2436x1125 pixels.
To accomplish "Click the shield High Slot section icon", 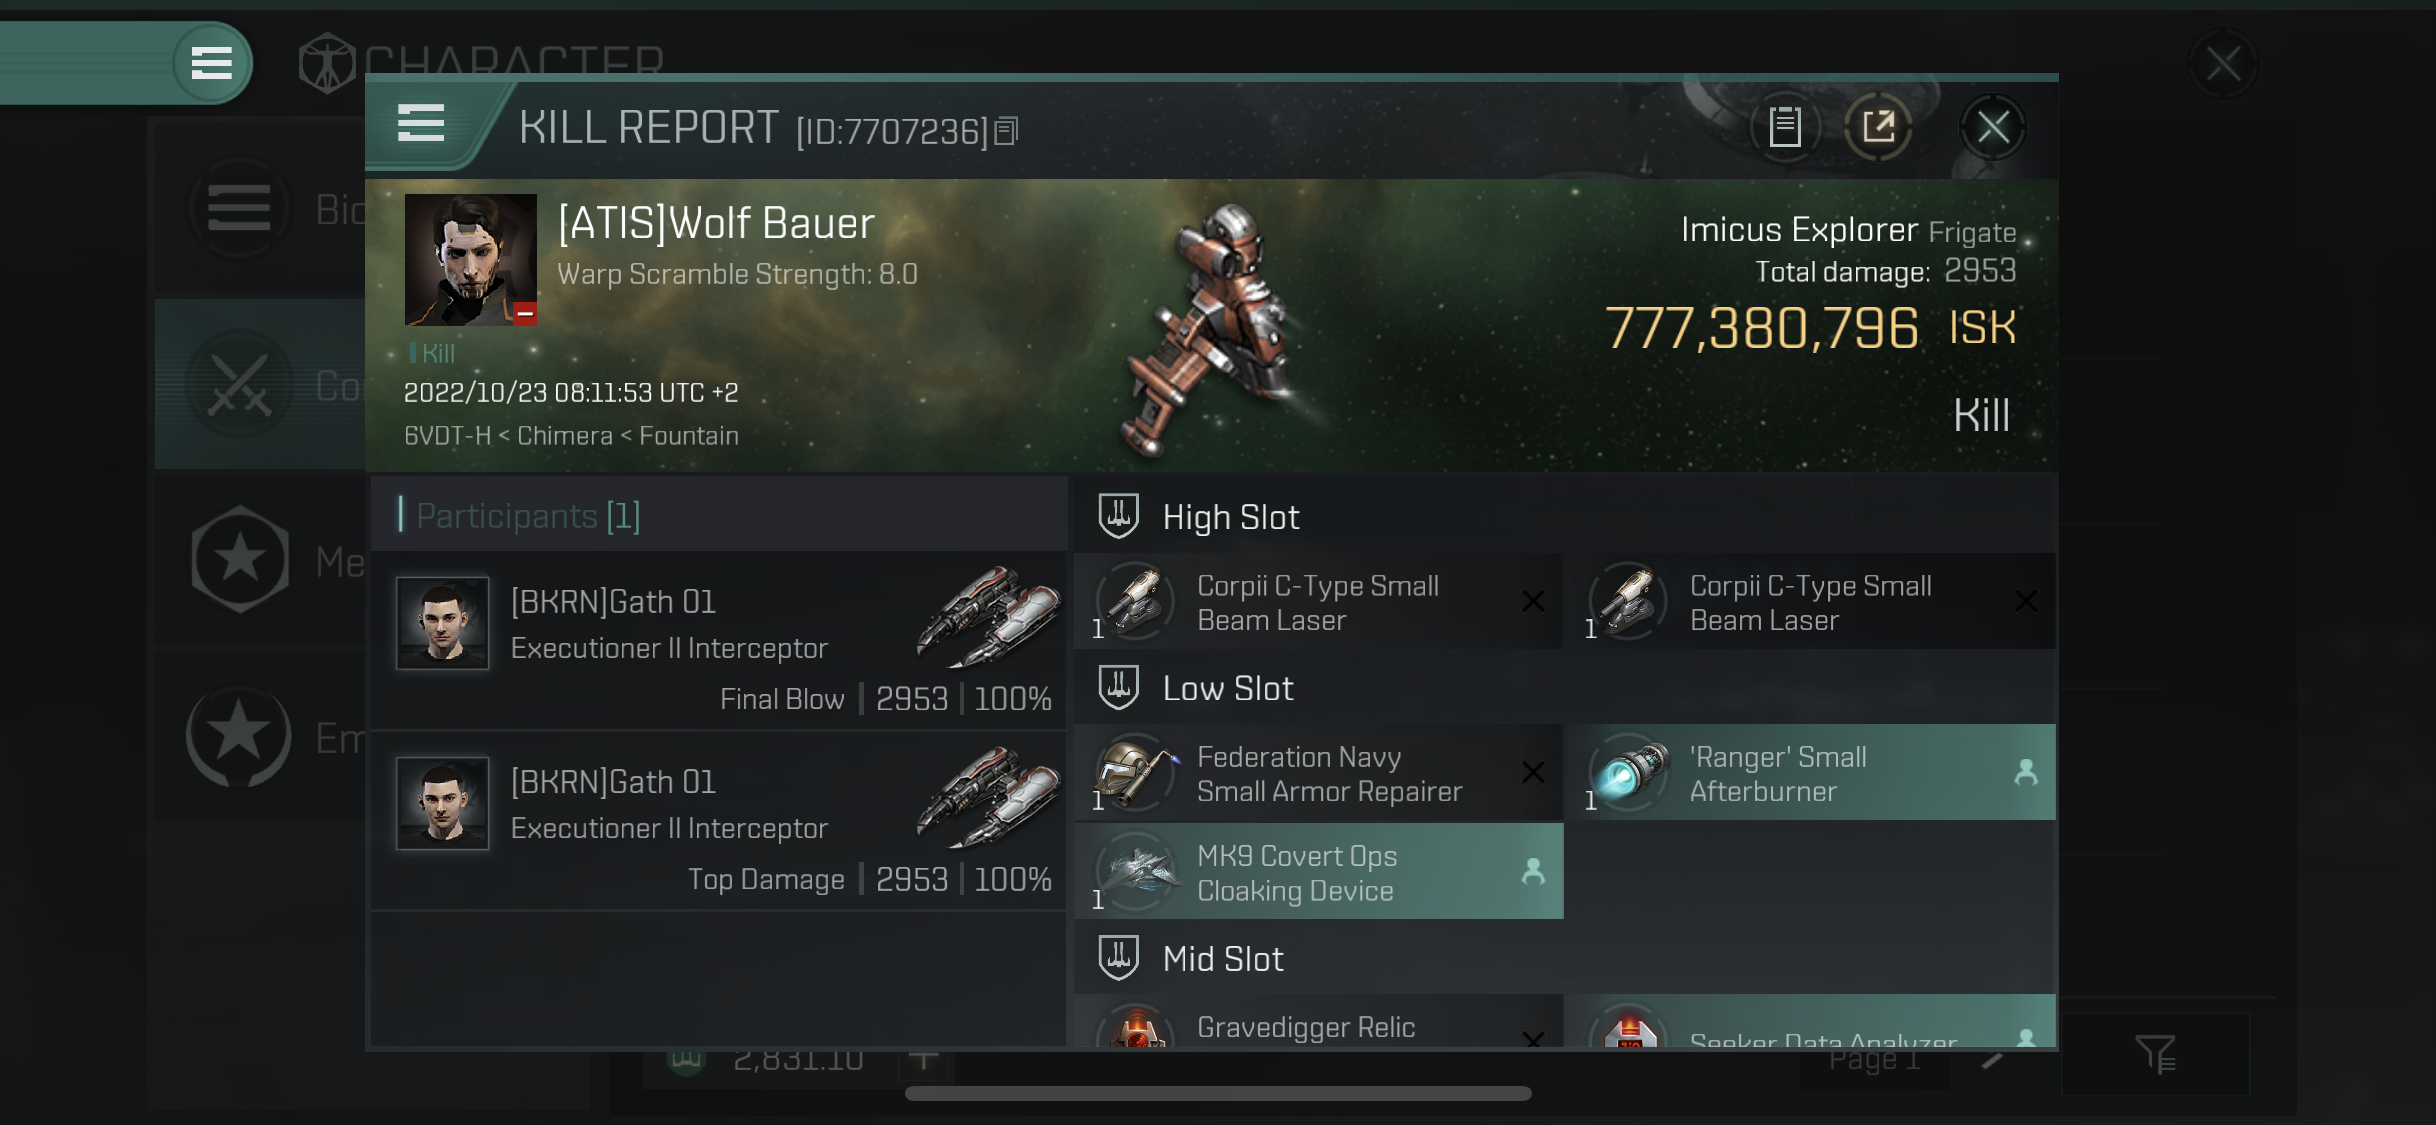I will (x=1117, y=516).
